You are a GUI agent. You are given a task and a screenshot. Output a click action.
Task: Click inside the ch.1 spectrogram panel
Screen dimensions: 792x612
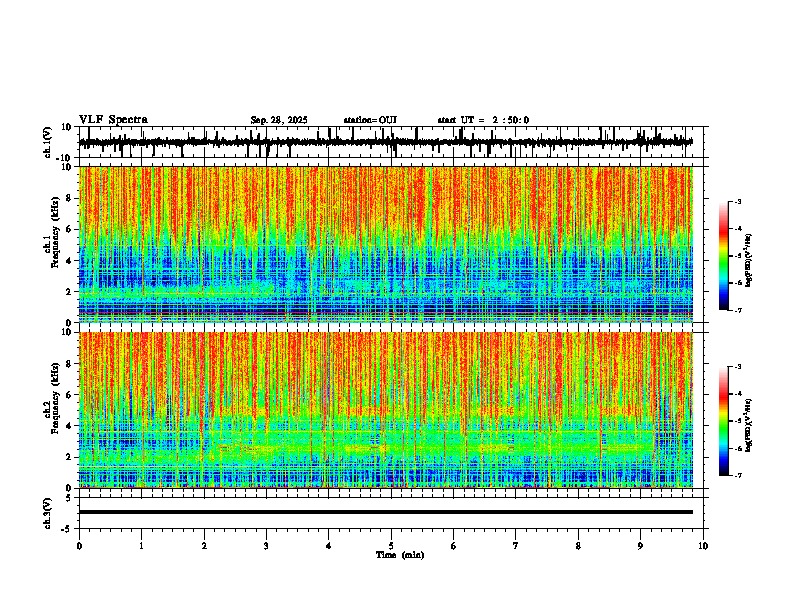(x=386, y=244)
